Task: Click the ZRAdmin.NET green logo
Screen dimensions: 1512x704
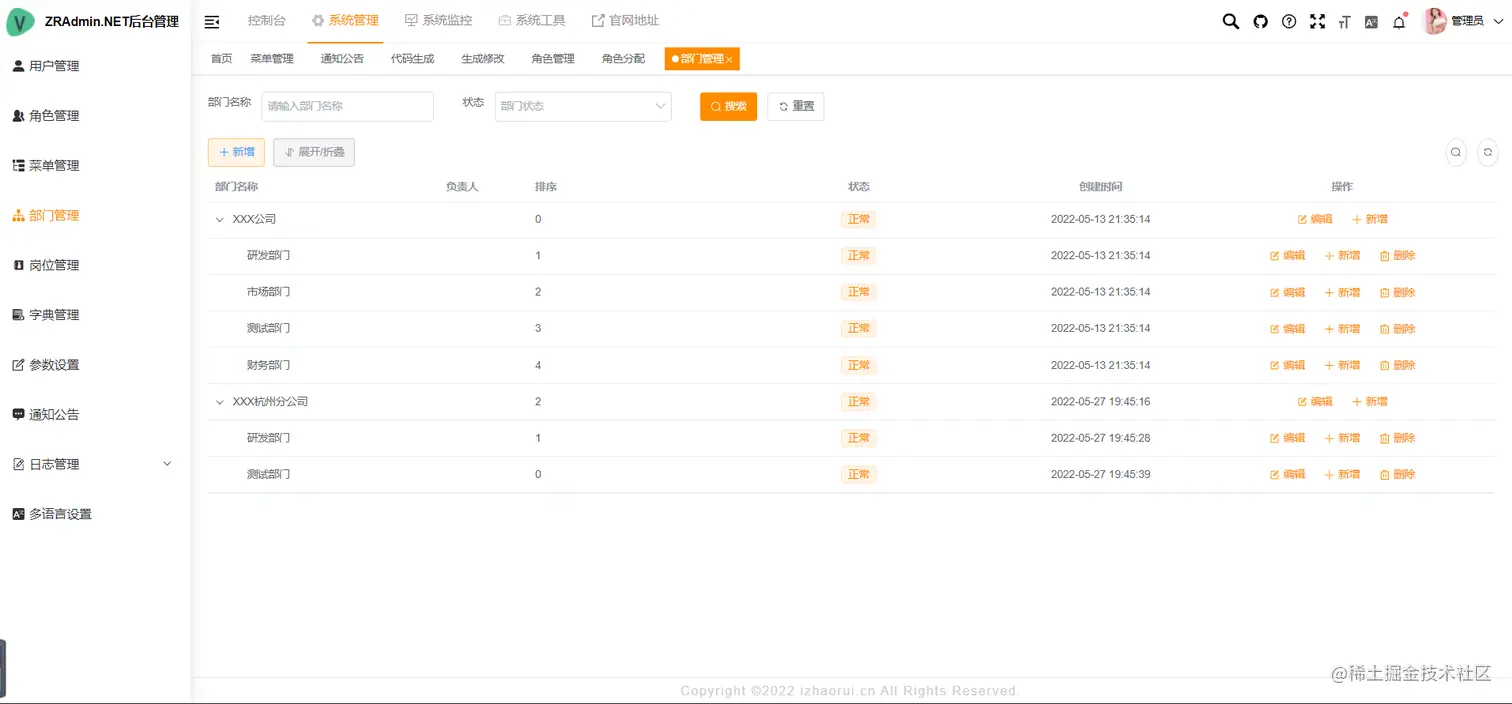Action: (20, 21)
